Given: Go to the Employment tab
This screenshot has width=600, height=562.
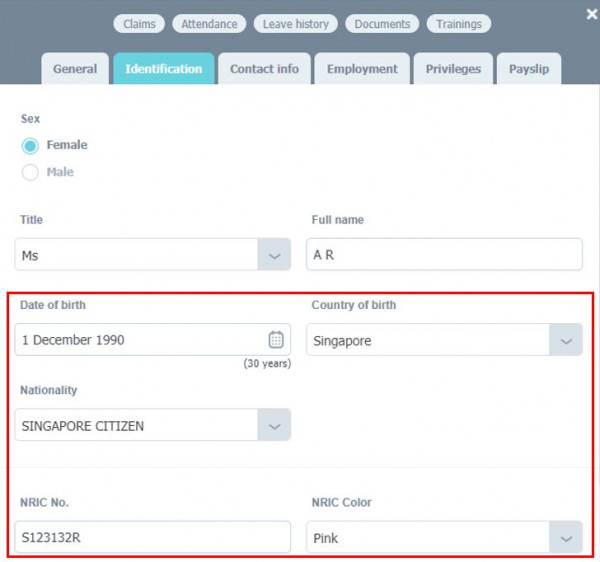Looking at the screenshot, I should point(361,69).
